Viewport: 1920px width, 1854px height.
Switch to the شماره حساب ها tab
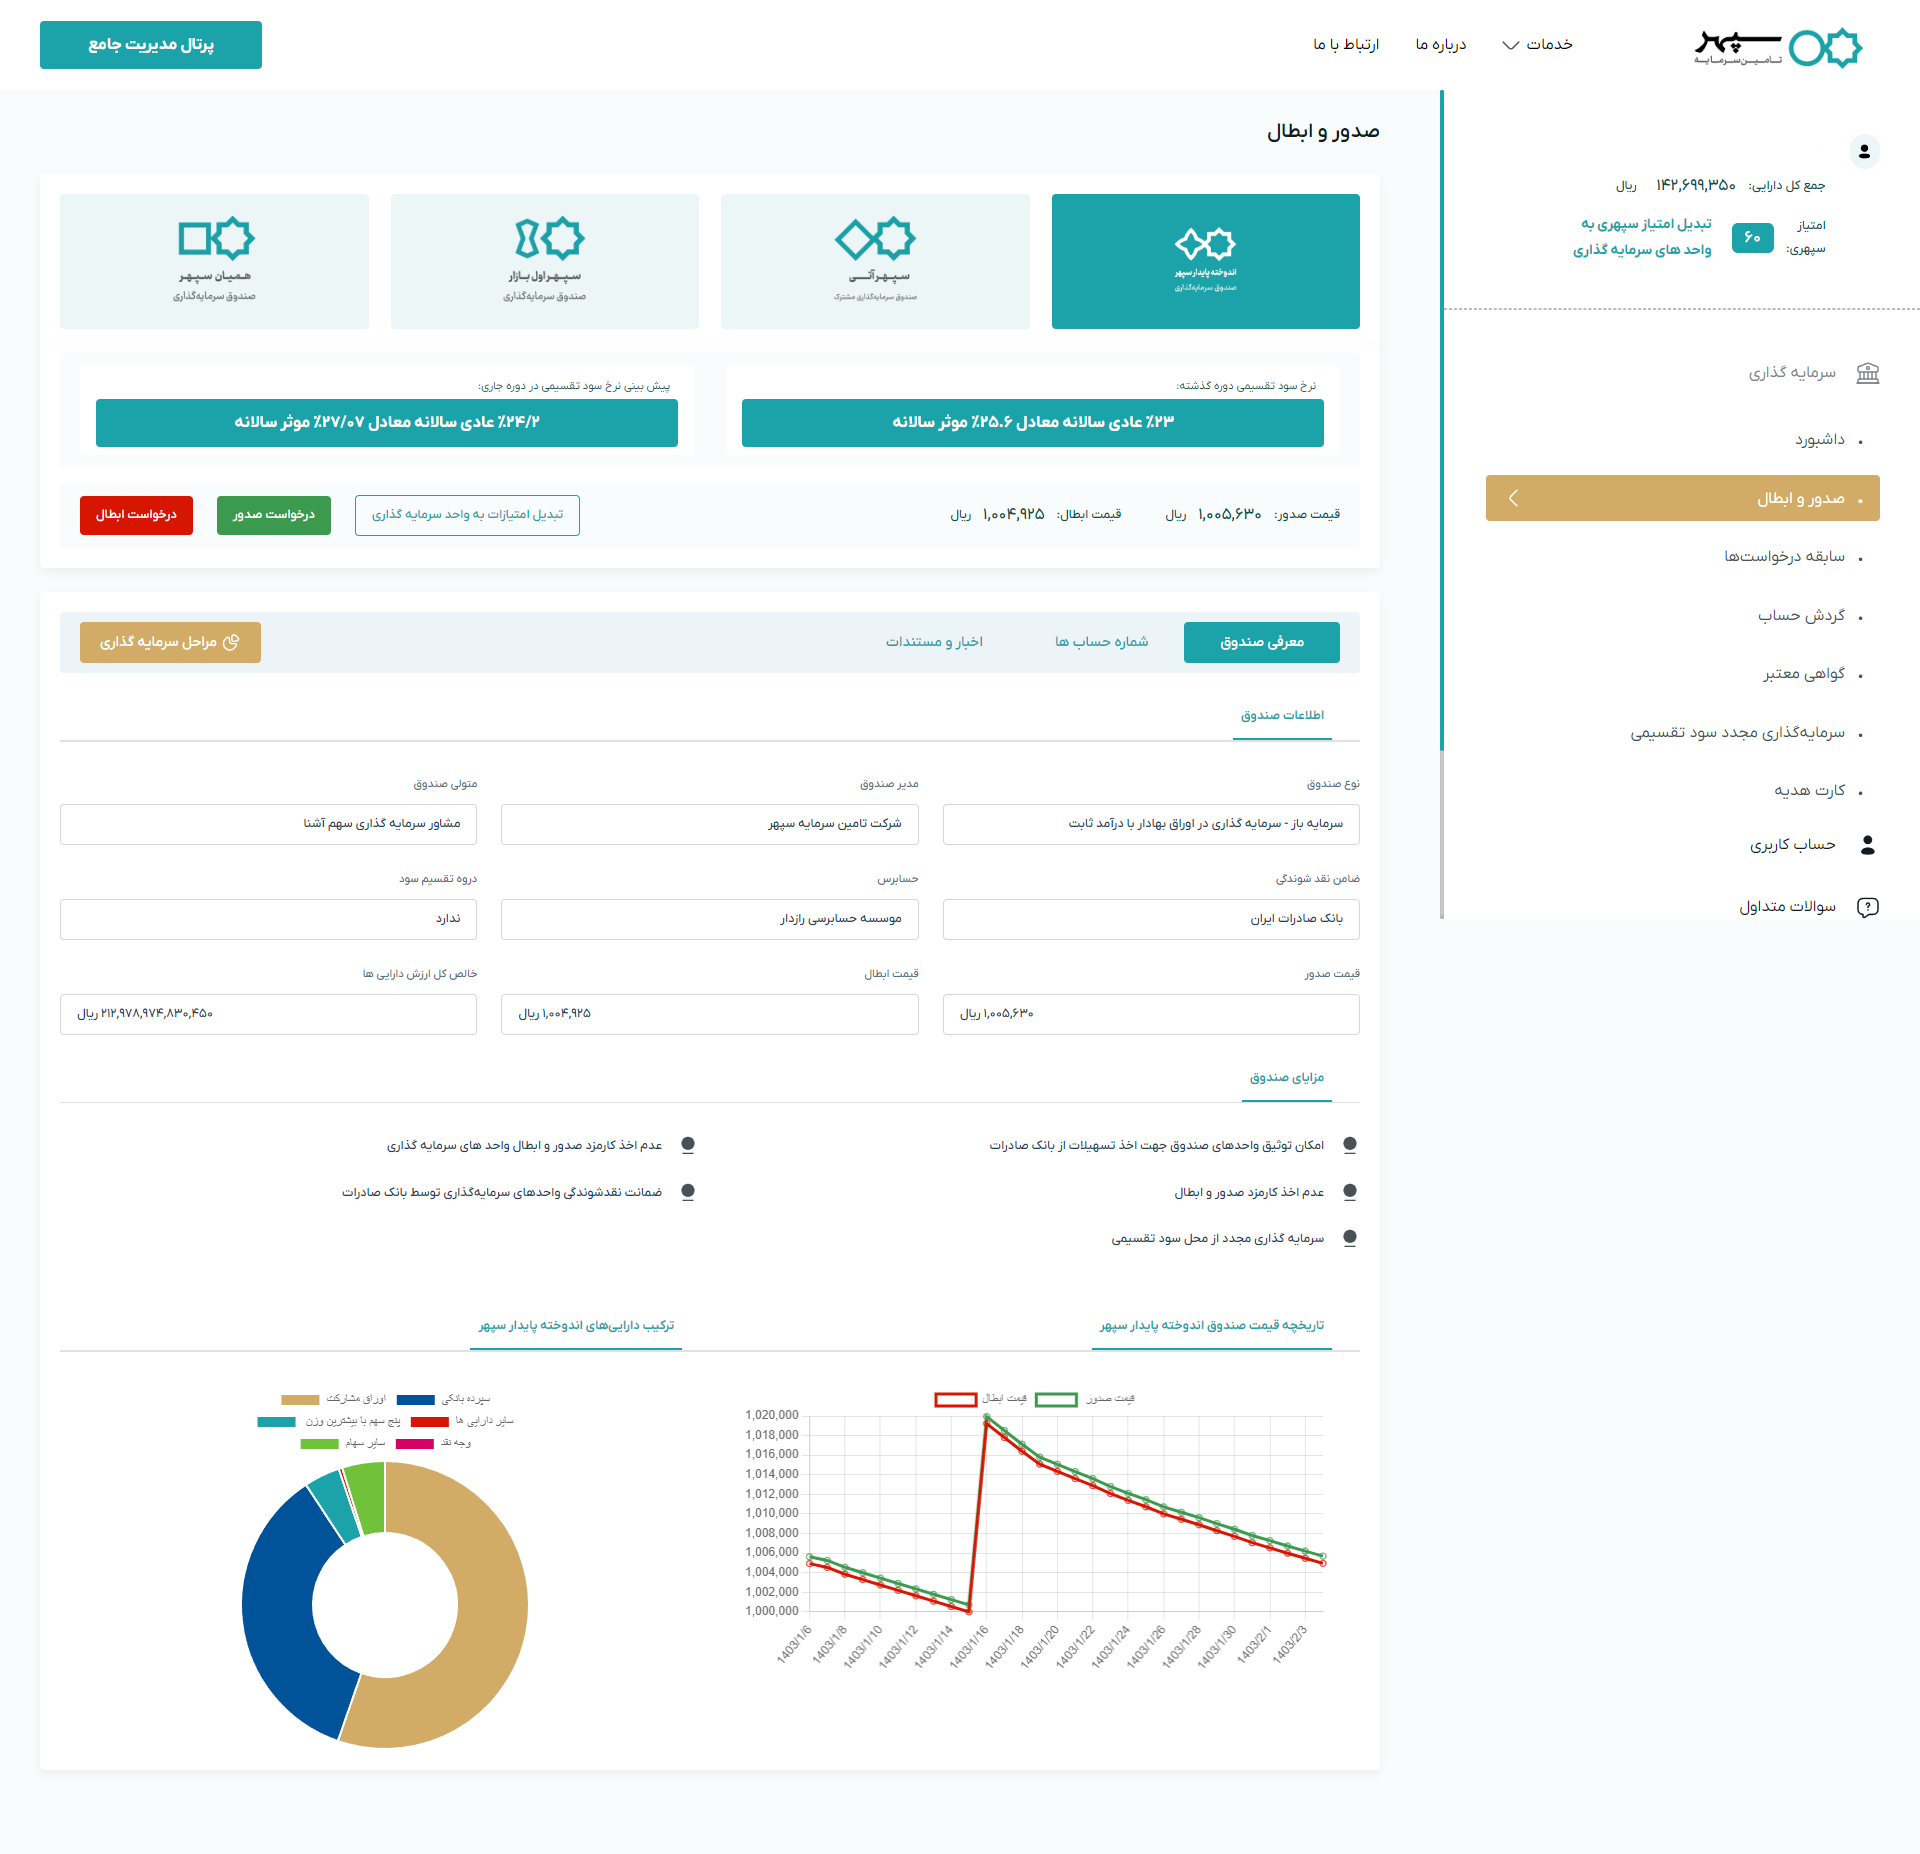click(x=1101, y=642)
